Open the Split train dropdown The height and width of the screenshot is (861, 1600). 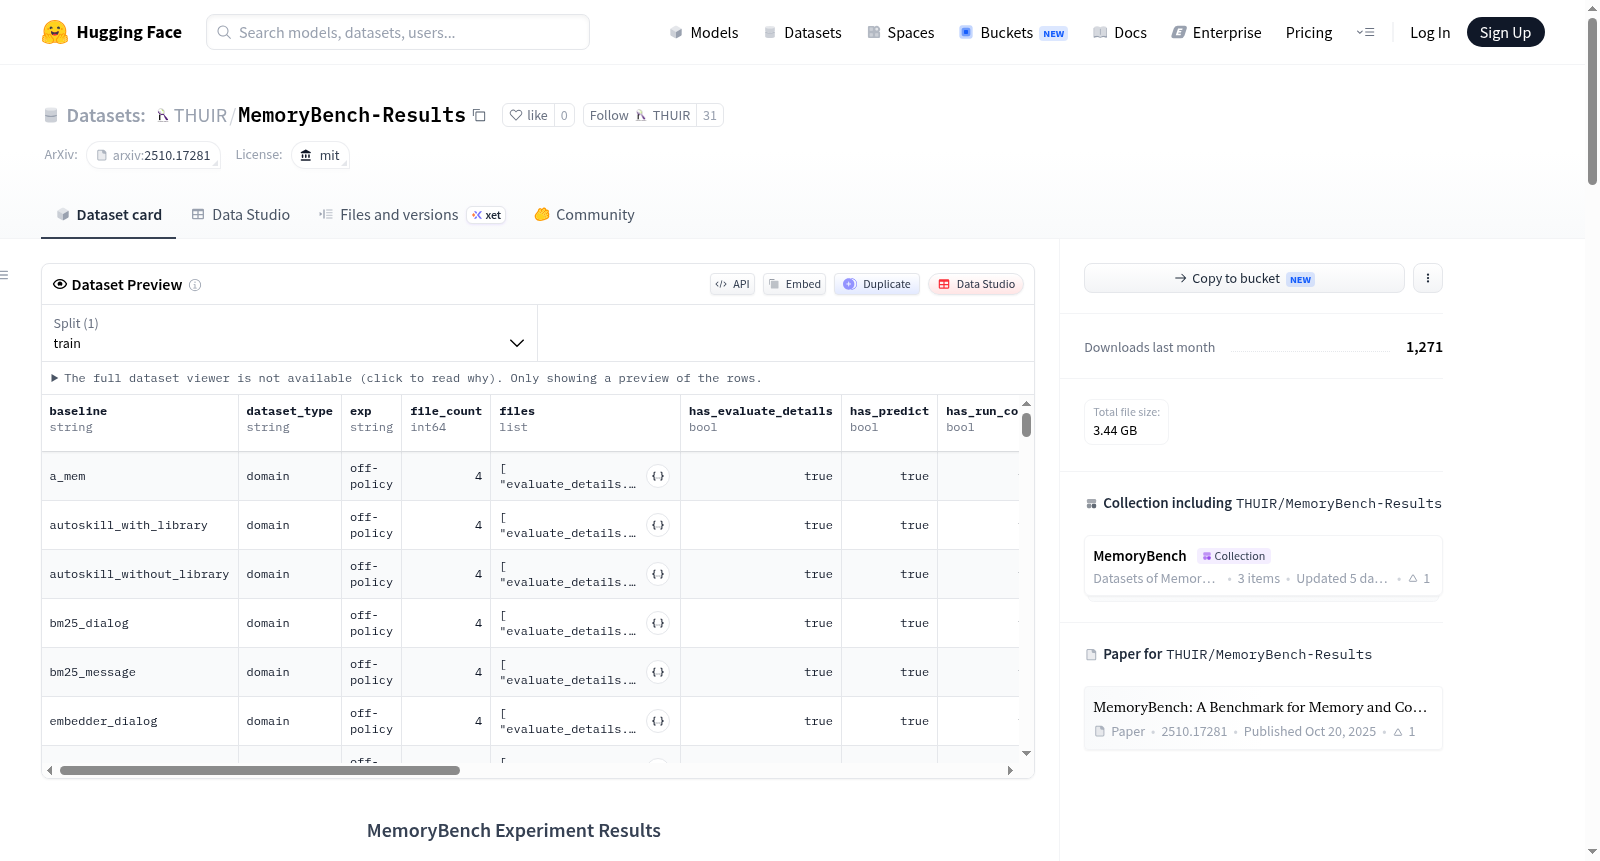click(290, 333)
